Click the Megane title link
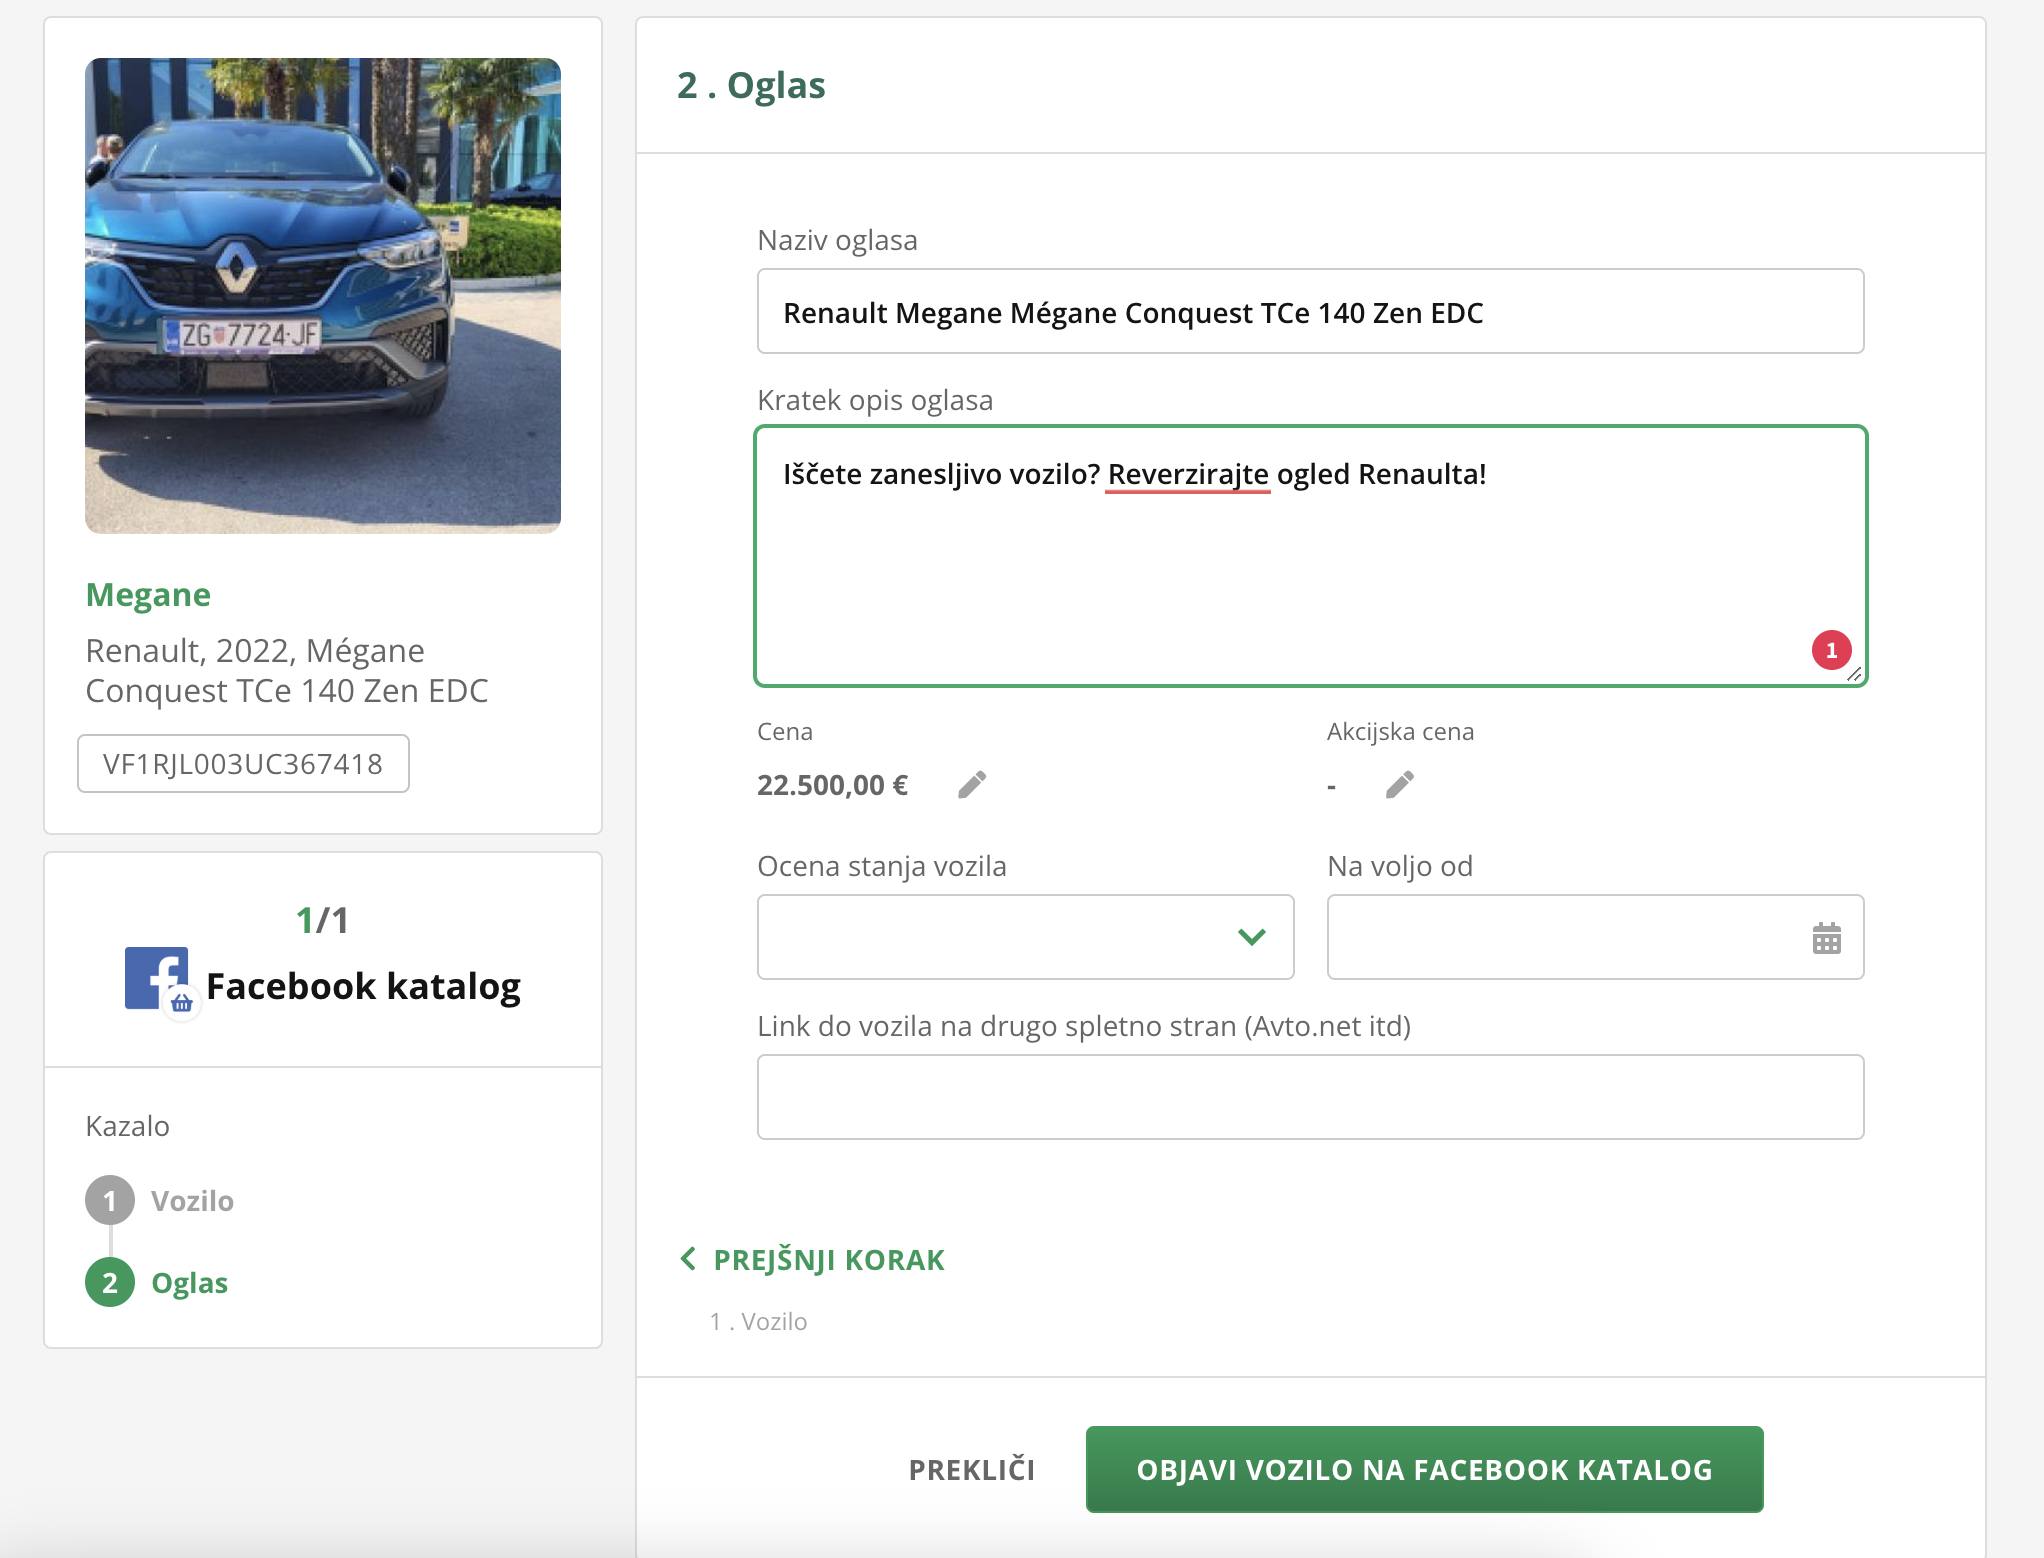This screenshot has height=1558, width=2044. tap(148, 595)
